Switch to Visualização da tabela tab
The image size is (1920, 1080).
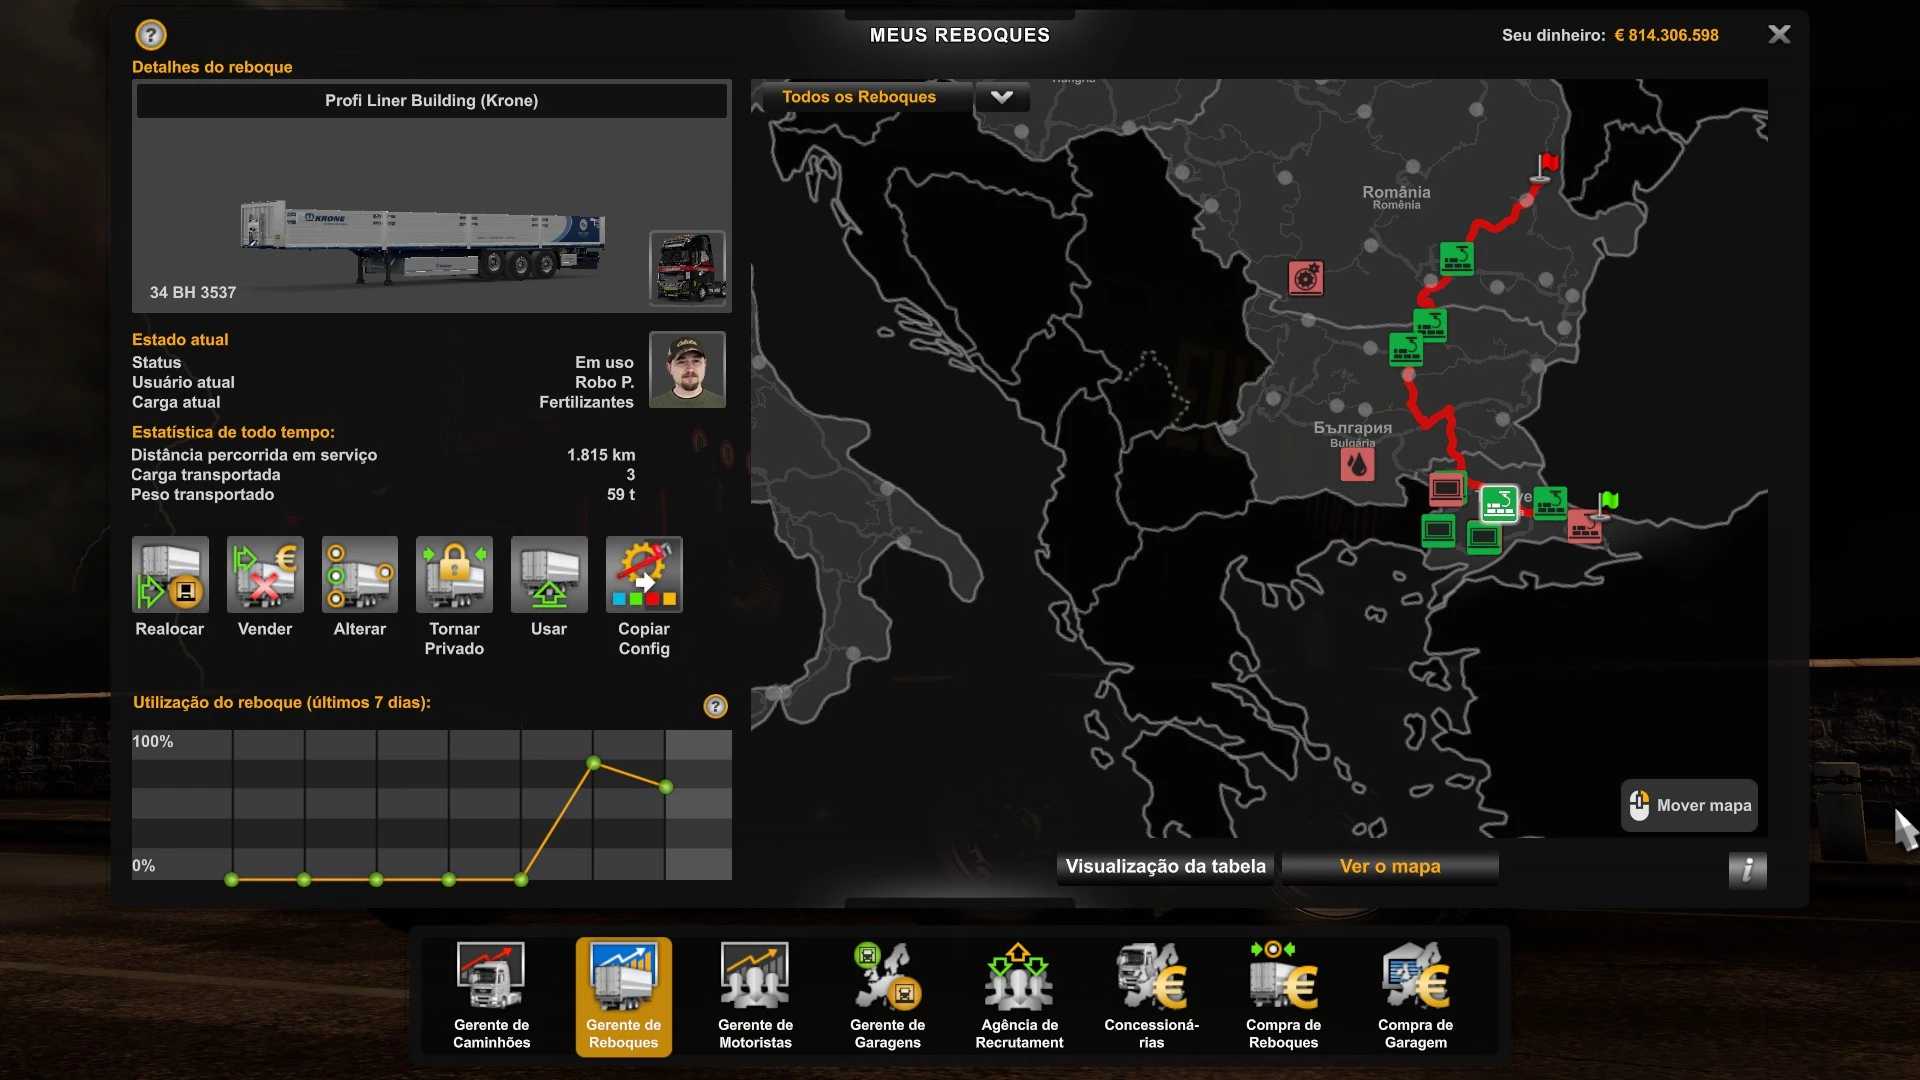[x=1165, y=867]
